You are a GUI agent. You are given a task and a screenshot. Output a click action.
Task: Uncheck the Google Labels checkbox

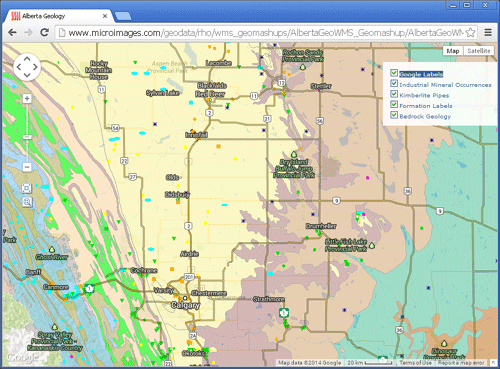click(394, 73)
